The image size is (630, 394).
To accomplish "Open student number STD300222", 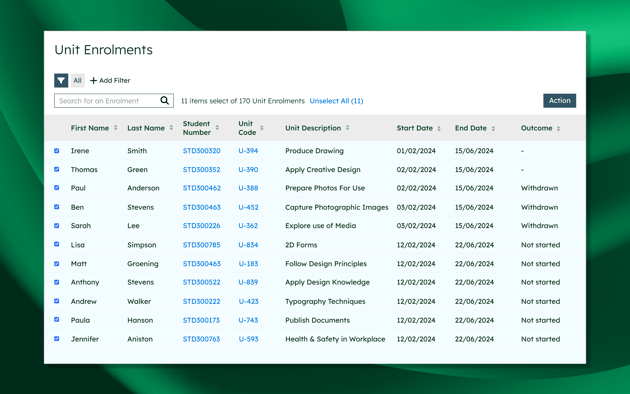I will 202,301.
